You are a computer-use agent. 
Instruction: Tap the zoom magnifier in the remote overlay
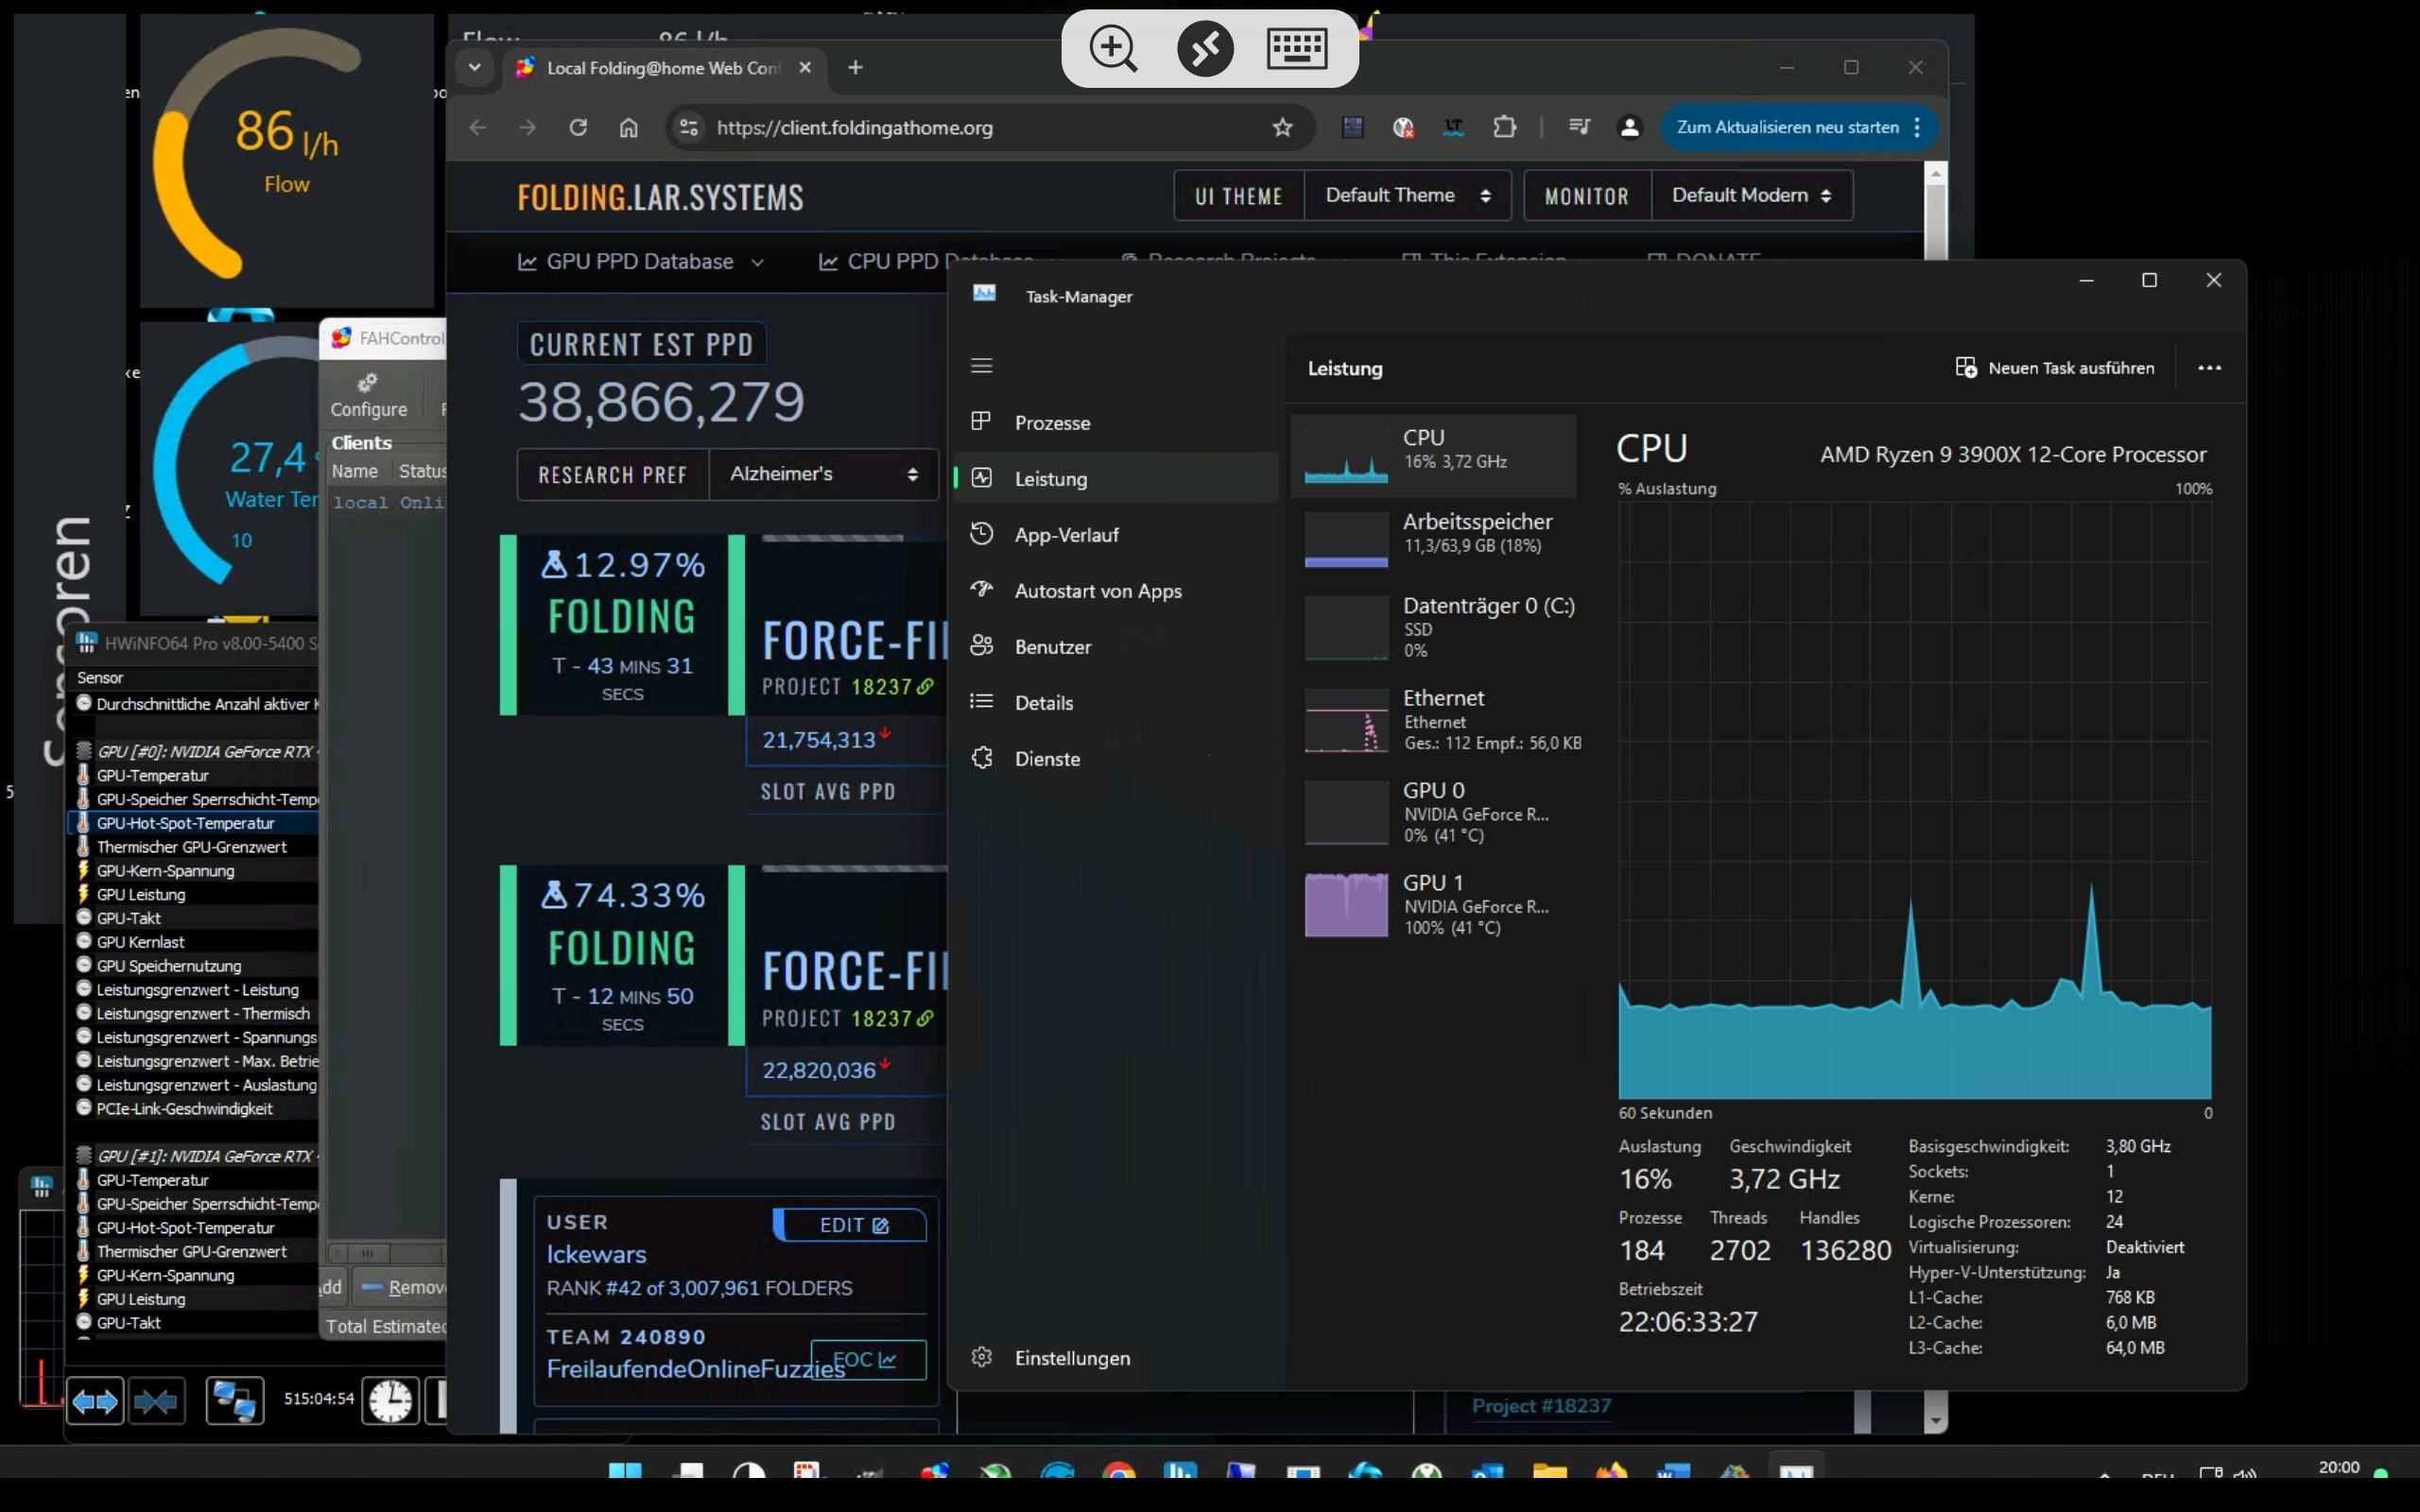coord(1113,48)
